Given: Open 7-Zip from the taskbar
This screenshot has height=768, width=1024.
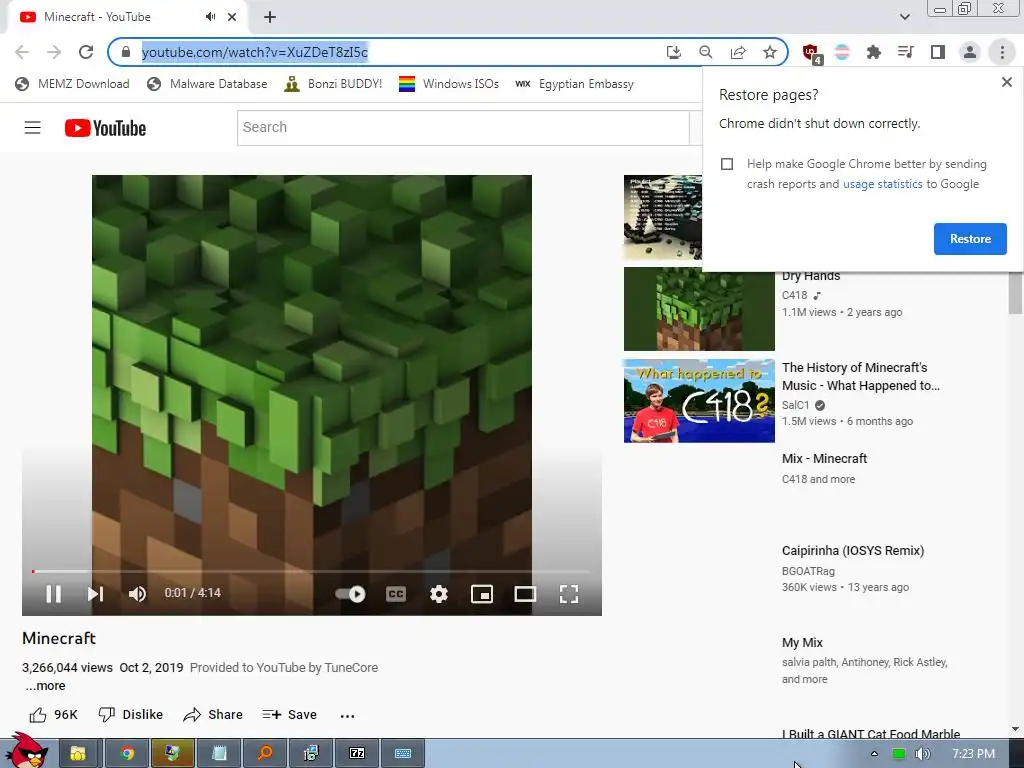Looking at the screenshot, I should [x=357, y=754].
